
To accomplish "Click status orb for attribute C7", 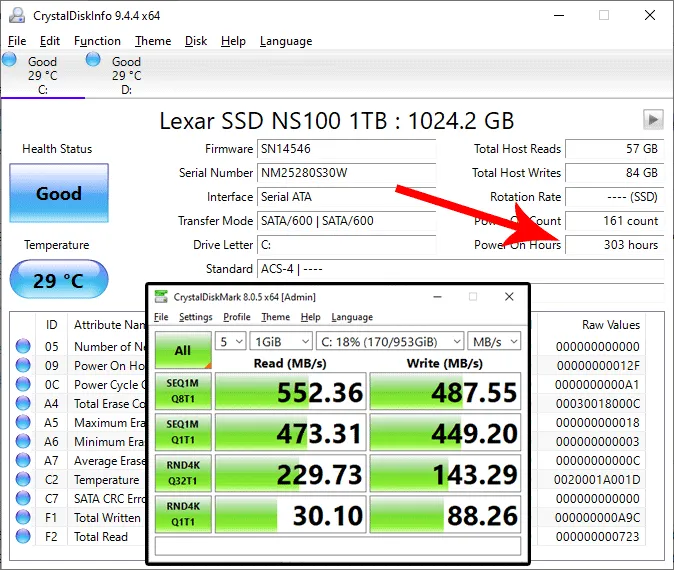I will [x=23, y=498].
